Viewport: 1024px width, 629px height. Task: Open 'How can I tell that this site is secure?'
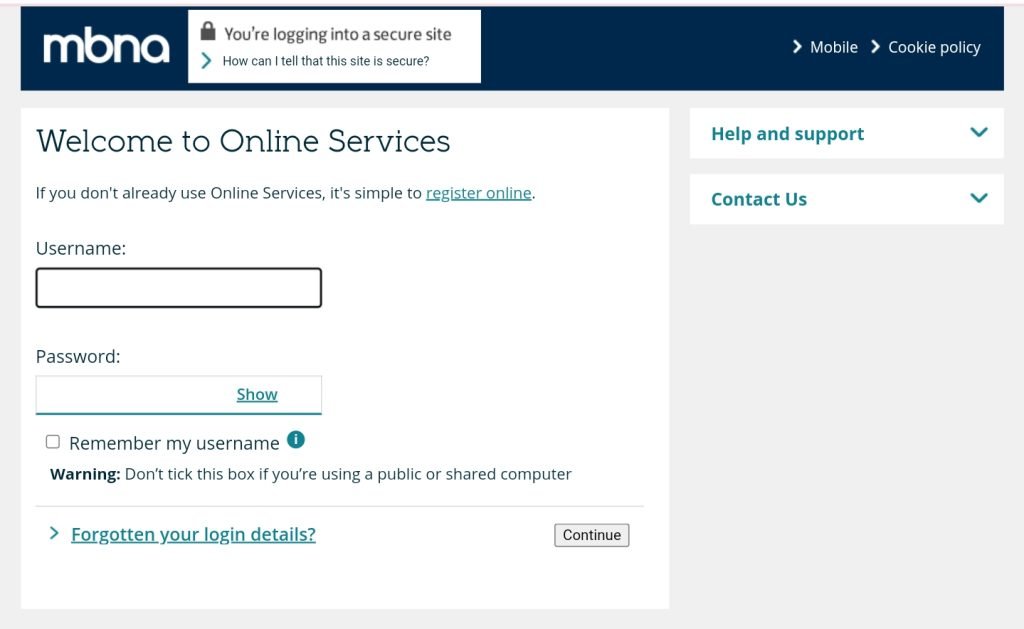point(326,61)
